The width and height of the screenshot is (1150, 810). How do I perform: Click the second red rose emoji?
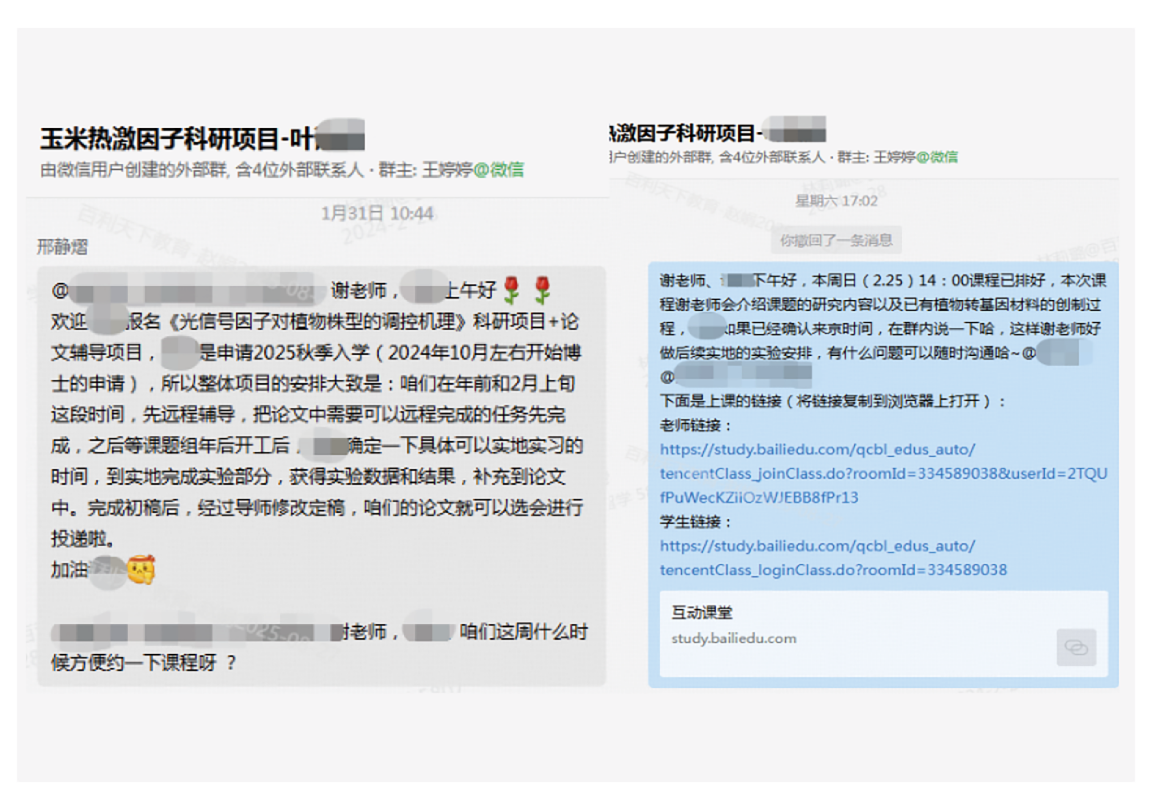pos(542,291)
